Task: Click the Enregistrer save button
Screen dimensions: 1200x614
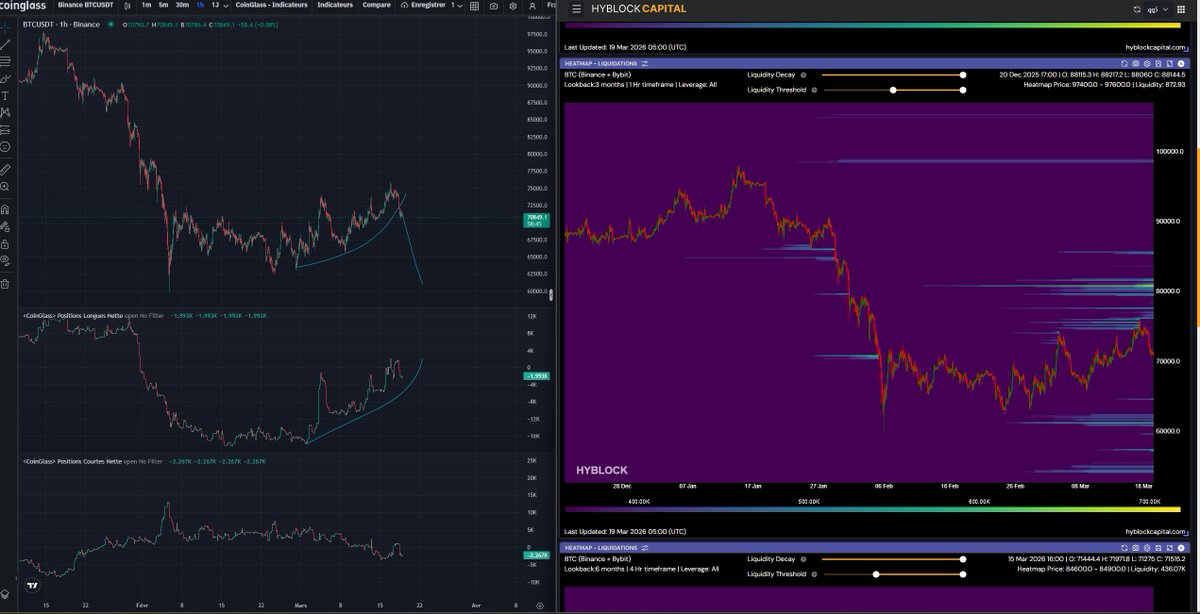Action: [428, 6]
